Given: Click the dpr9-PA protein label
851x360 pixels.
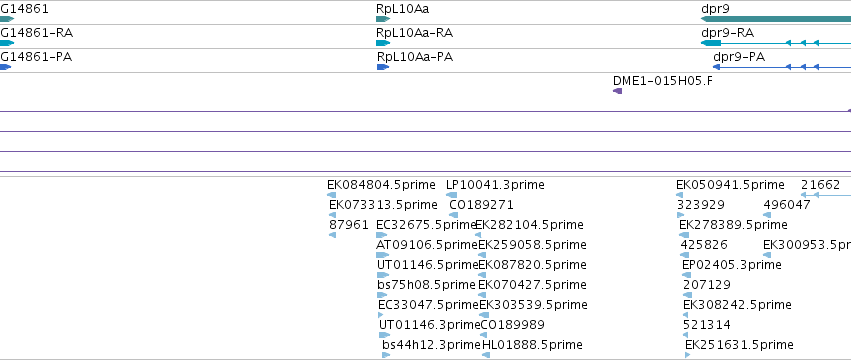Looking at the screenshot, I should [739, 57].
